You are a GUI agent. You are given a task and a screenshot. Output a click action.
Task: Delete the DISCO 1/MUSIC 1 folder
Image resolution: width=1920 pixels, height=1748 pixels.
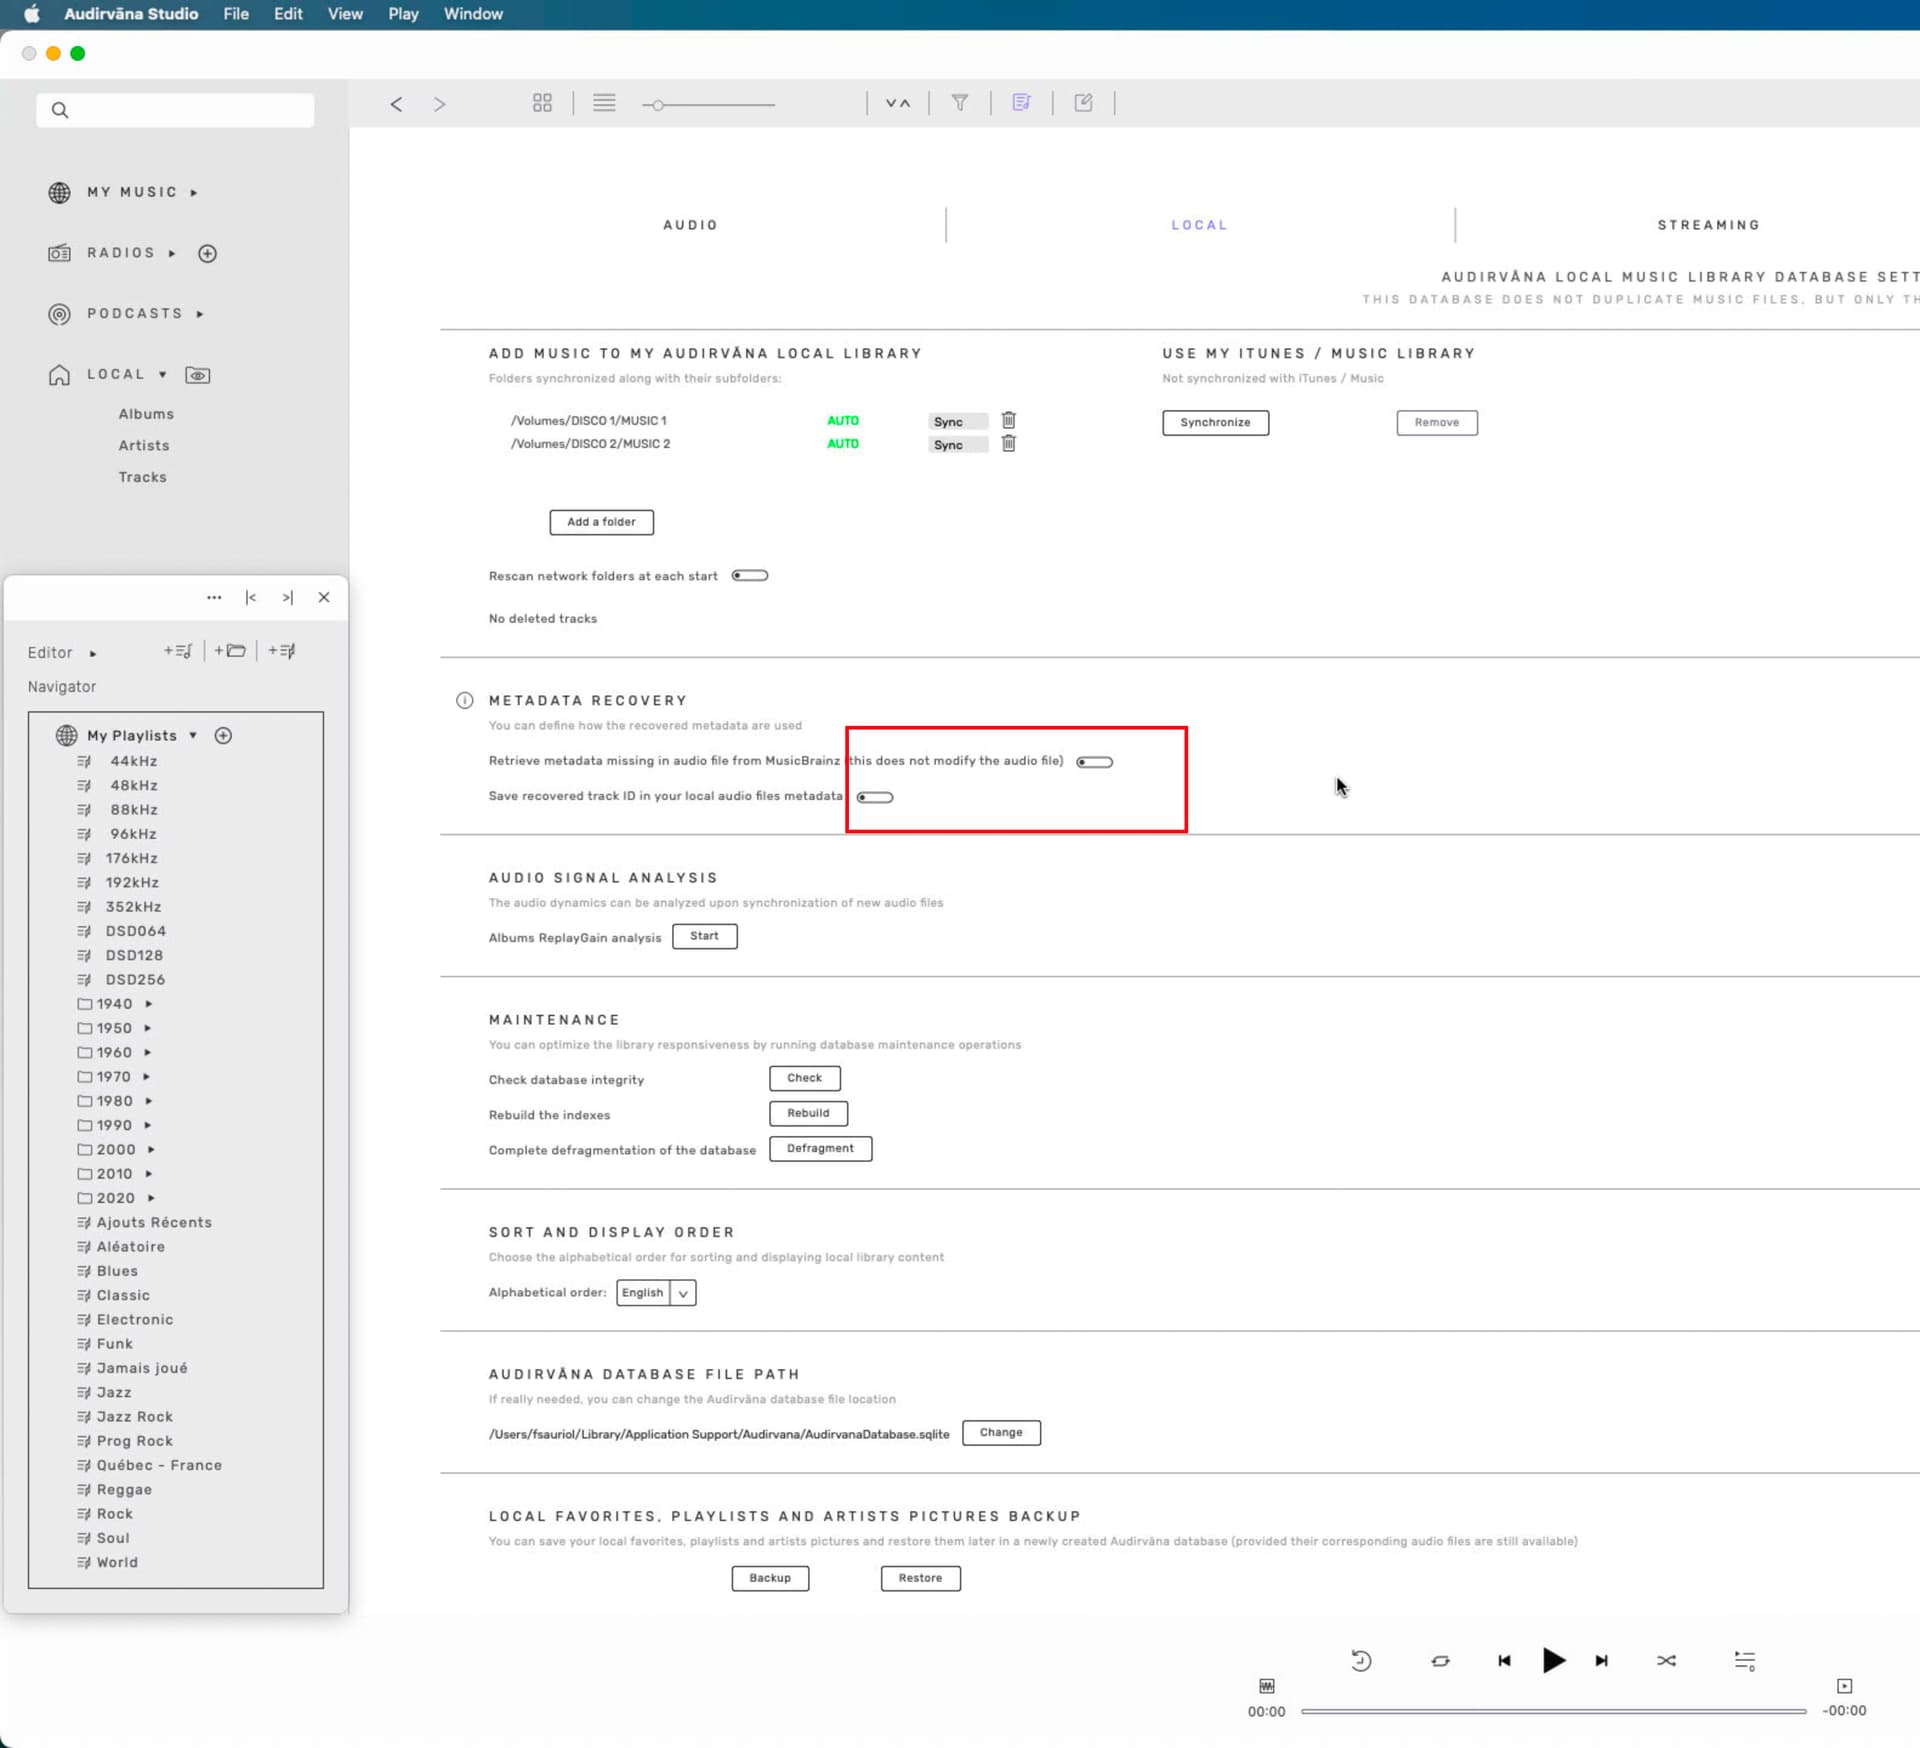pos(1009,420)
